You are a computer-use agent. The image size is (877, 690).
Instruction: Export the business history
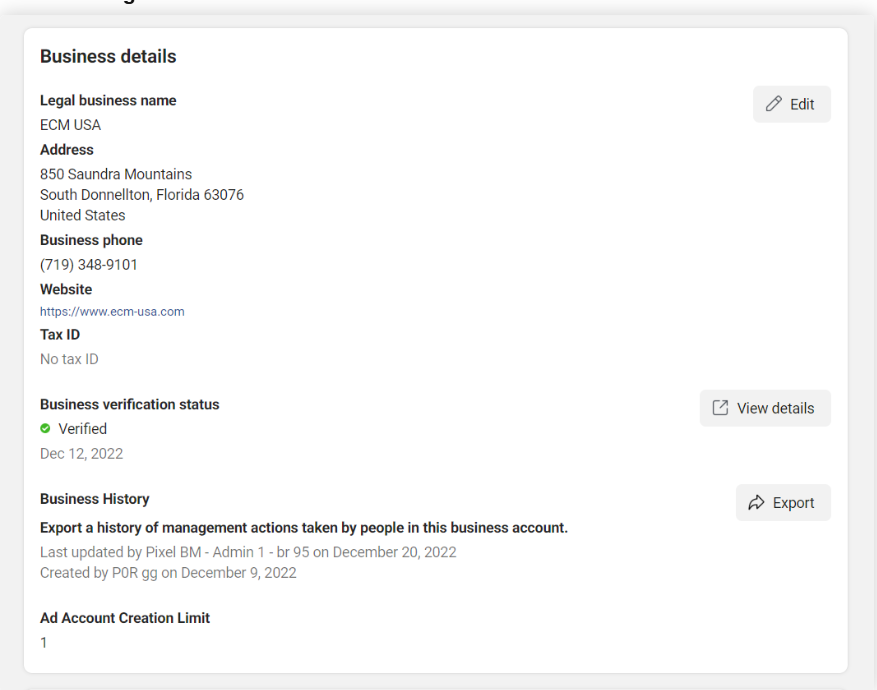tap(783, 503)
